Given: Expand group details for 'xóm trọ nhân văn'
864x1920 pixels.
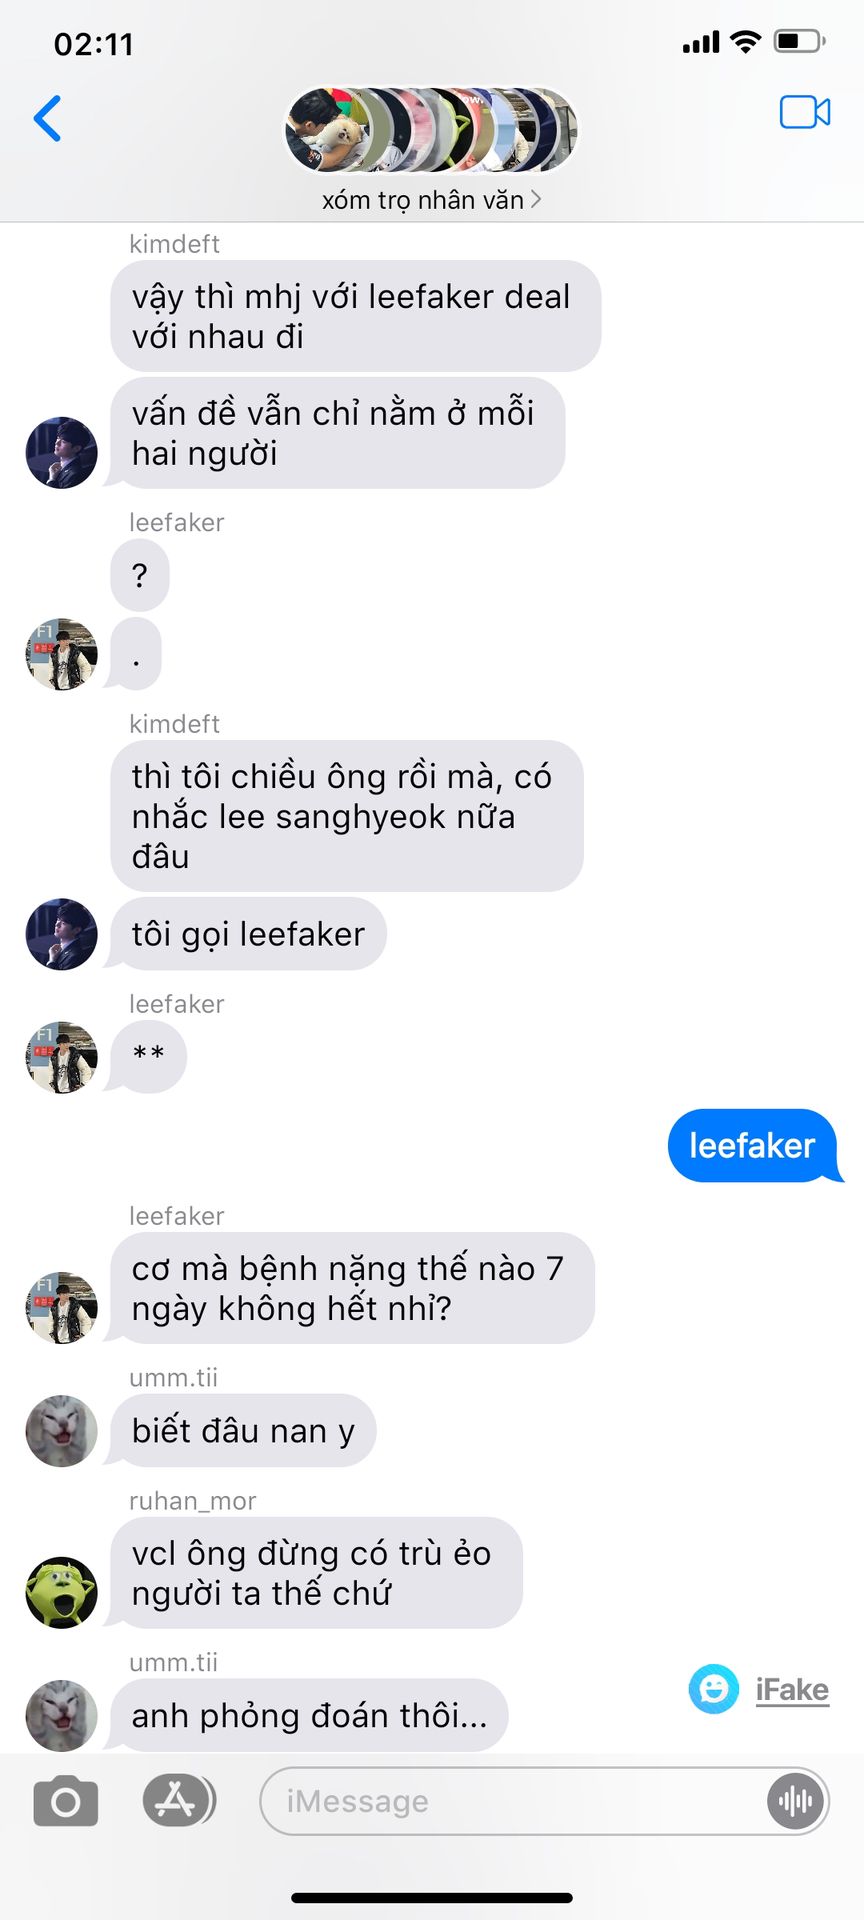Looking at the screenshot, I should point(431,200).
